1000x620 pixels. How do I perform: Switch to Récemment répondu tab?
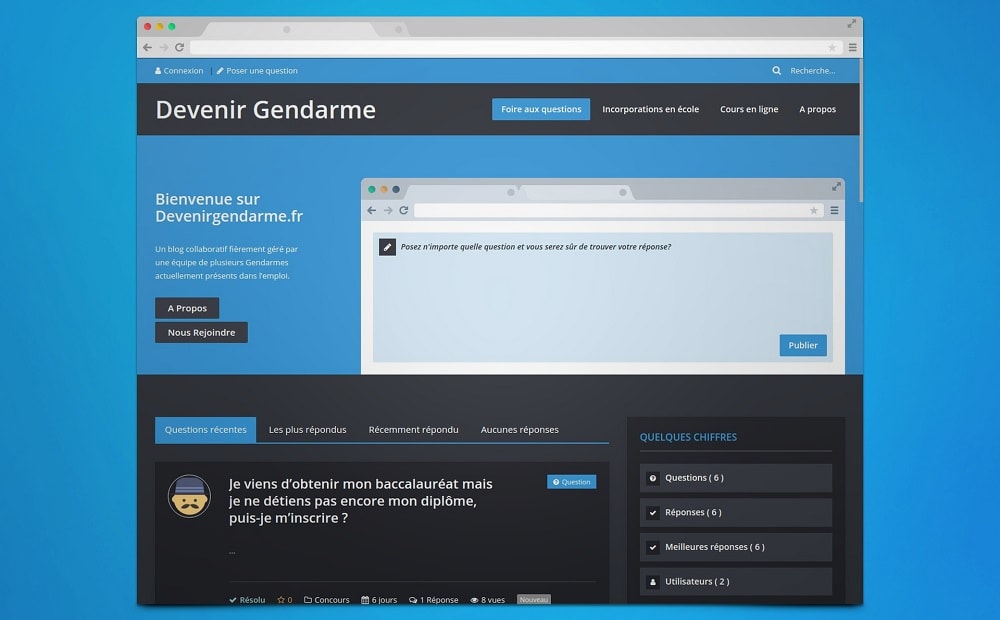click(x=413, y=429)
